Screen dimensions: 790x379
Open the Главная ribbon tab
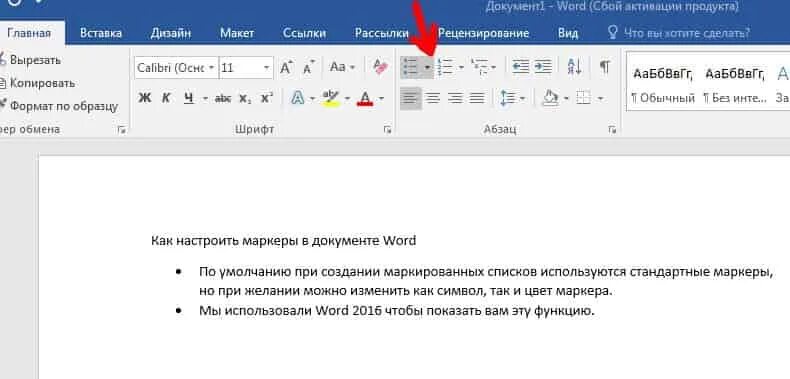pos(29,33)
